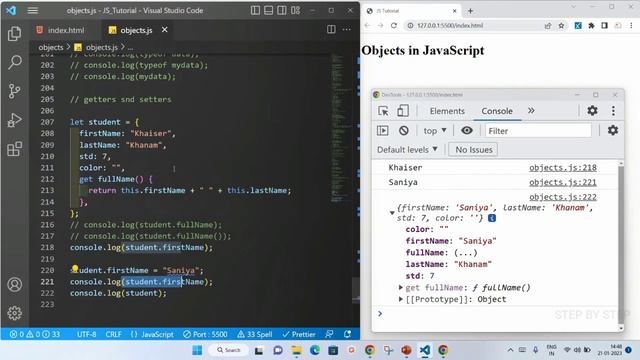Open a new Chrome tab

(x=470, y=11)
